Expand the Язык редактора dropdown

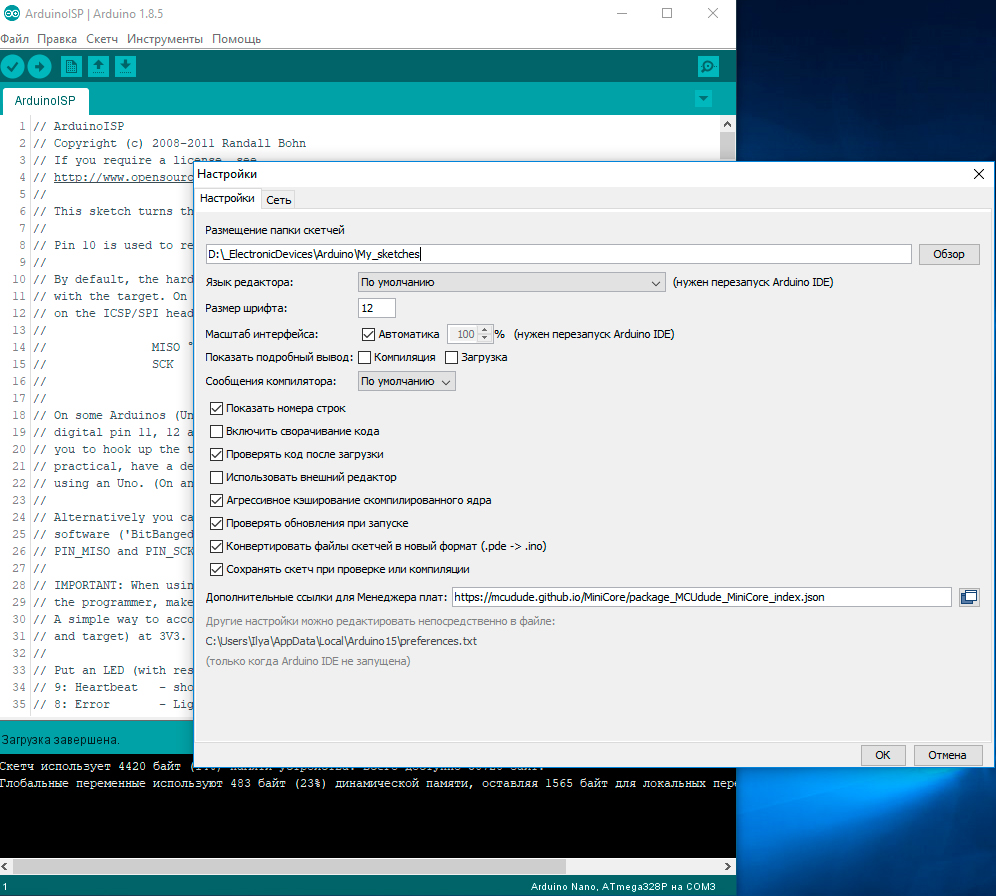point(511,282)
